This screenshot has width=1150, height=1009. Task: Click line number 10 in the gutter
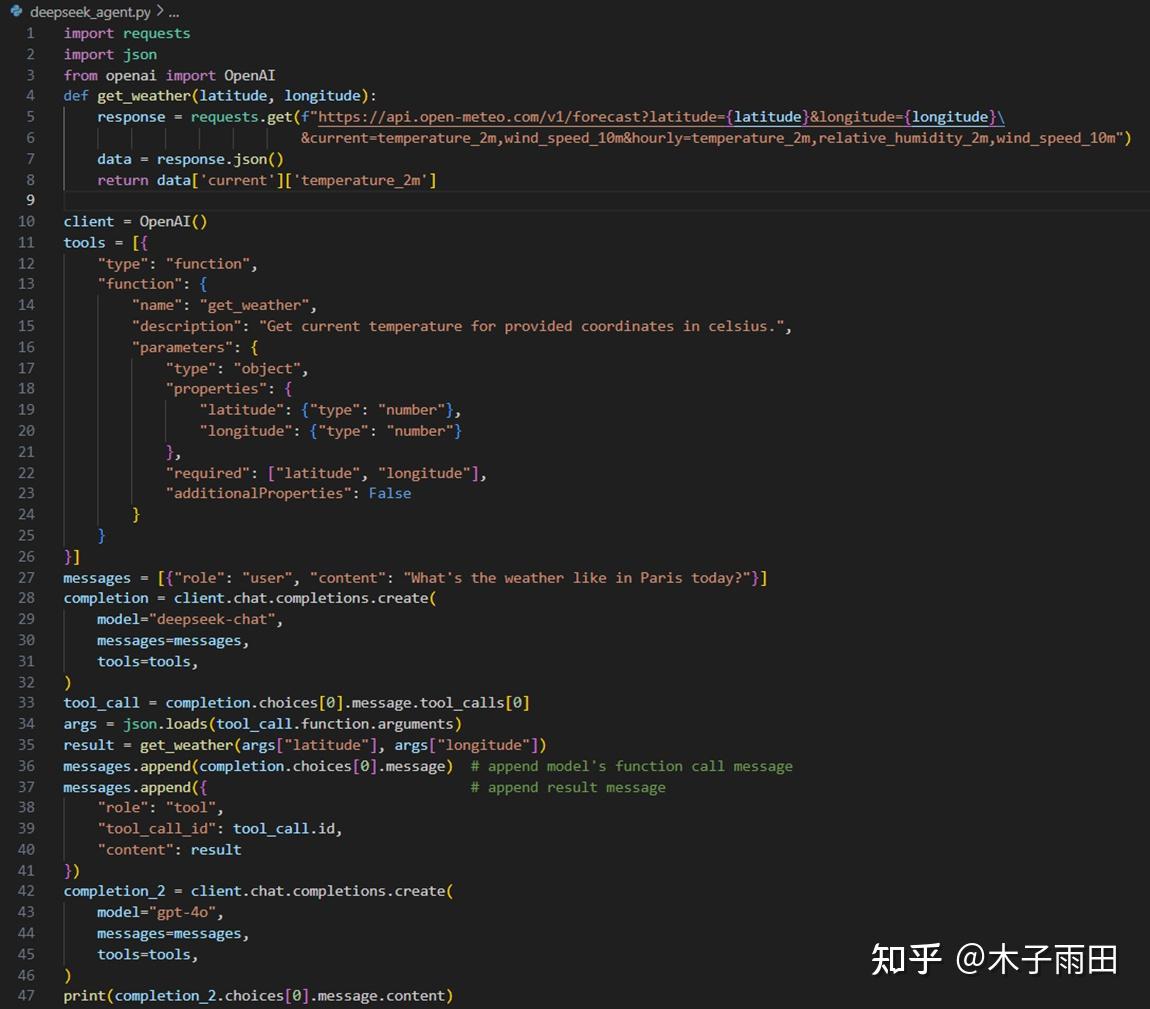pyautogui.click(x=27, y=220)
